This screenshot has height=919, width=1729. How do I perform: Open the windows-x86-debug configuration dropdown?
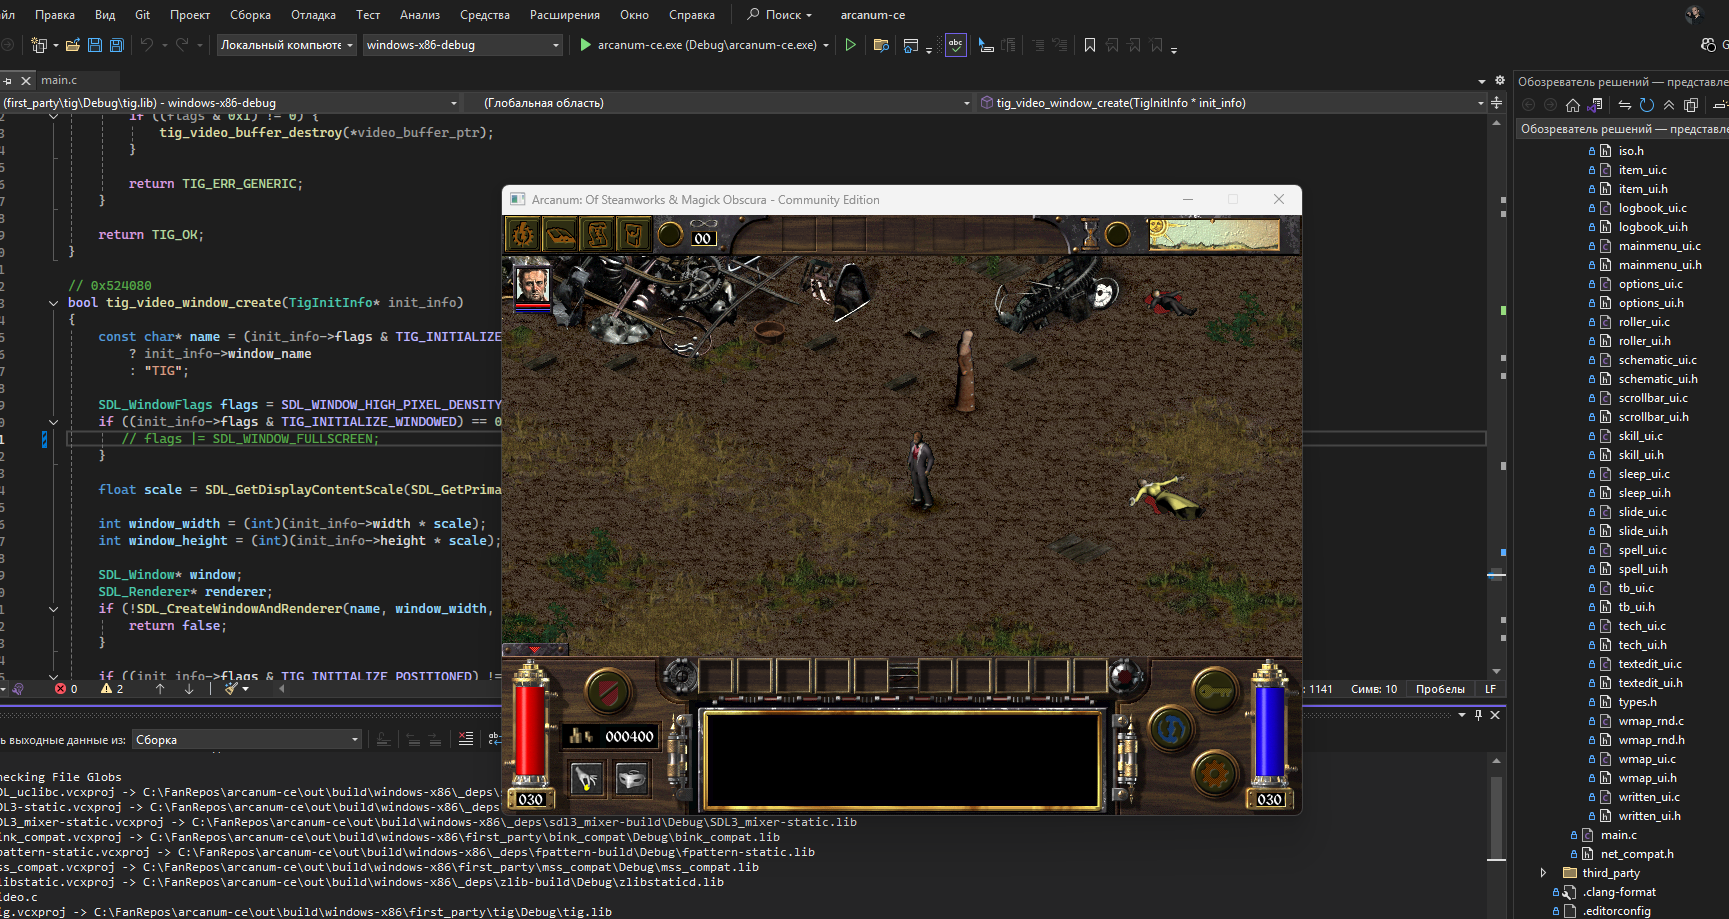click(462, 45)
